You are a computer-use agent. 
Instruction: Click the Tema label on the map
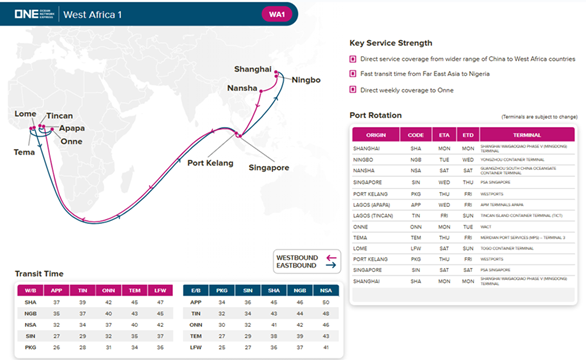click(24, 152)
